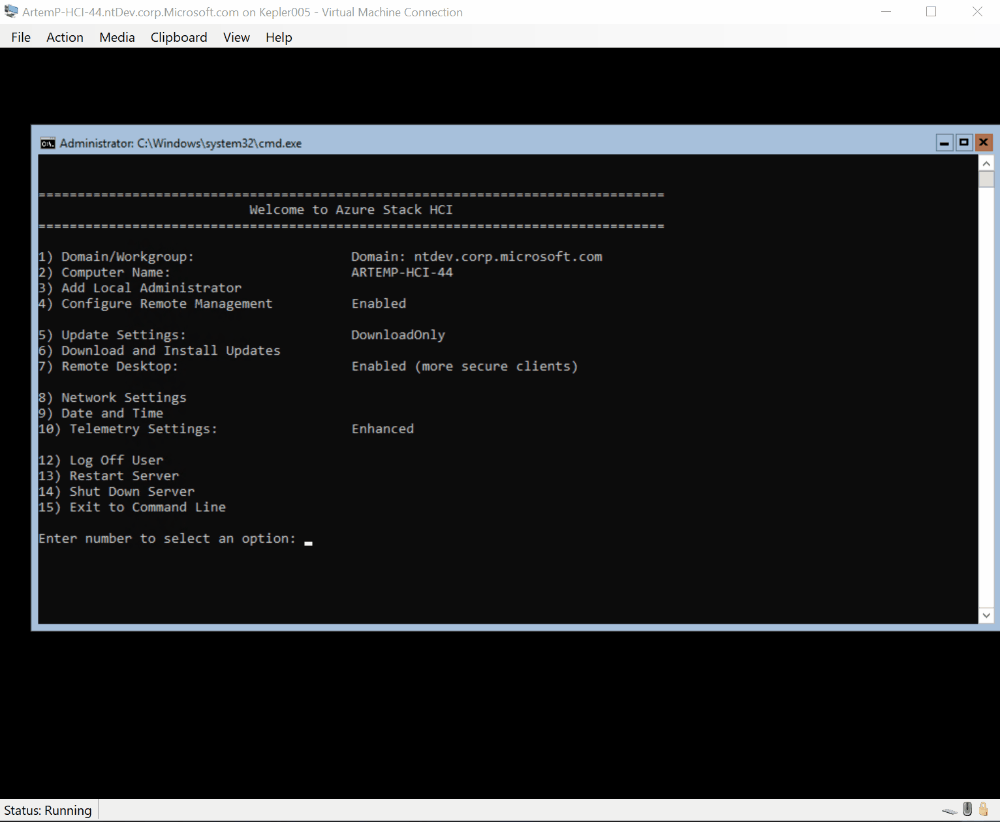
Task: Click the 'Shut Down Server' line
Action: click(x=116, y=492)
